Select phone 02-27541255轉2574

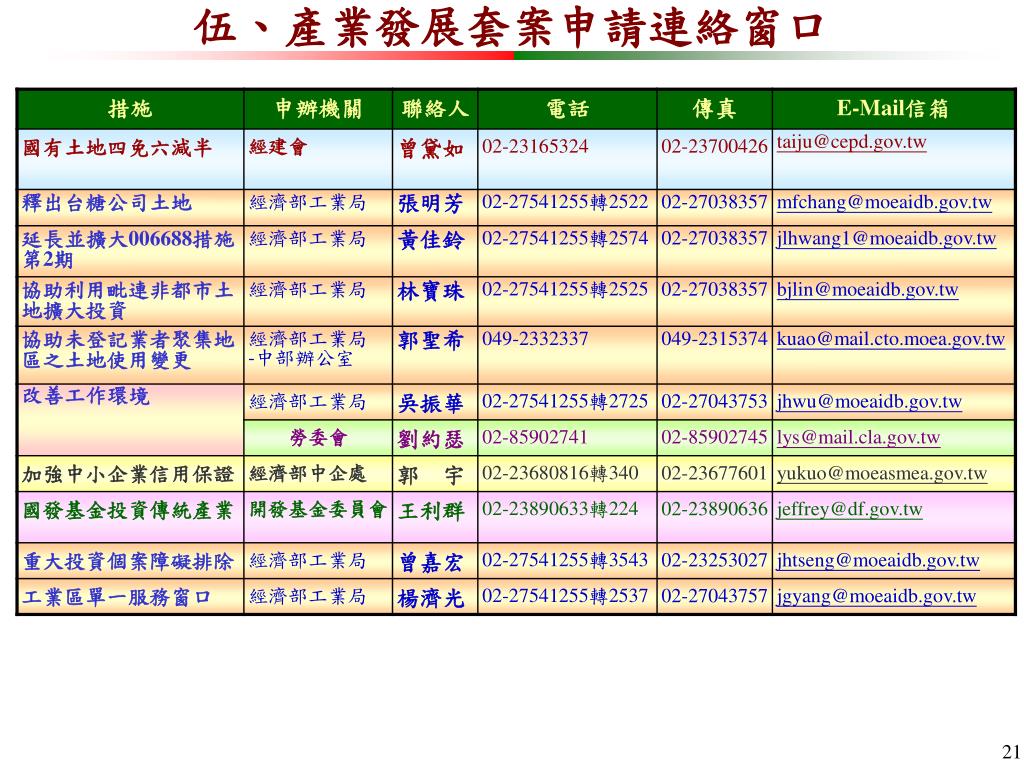click(x=565, y=238)
